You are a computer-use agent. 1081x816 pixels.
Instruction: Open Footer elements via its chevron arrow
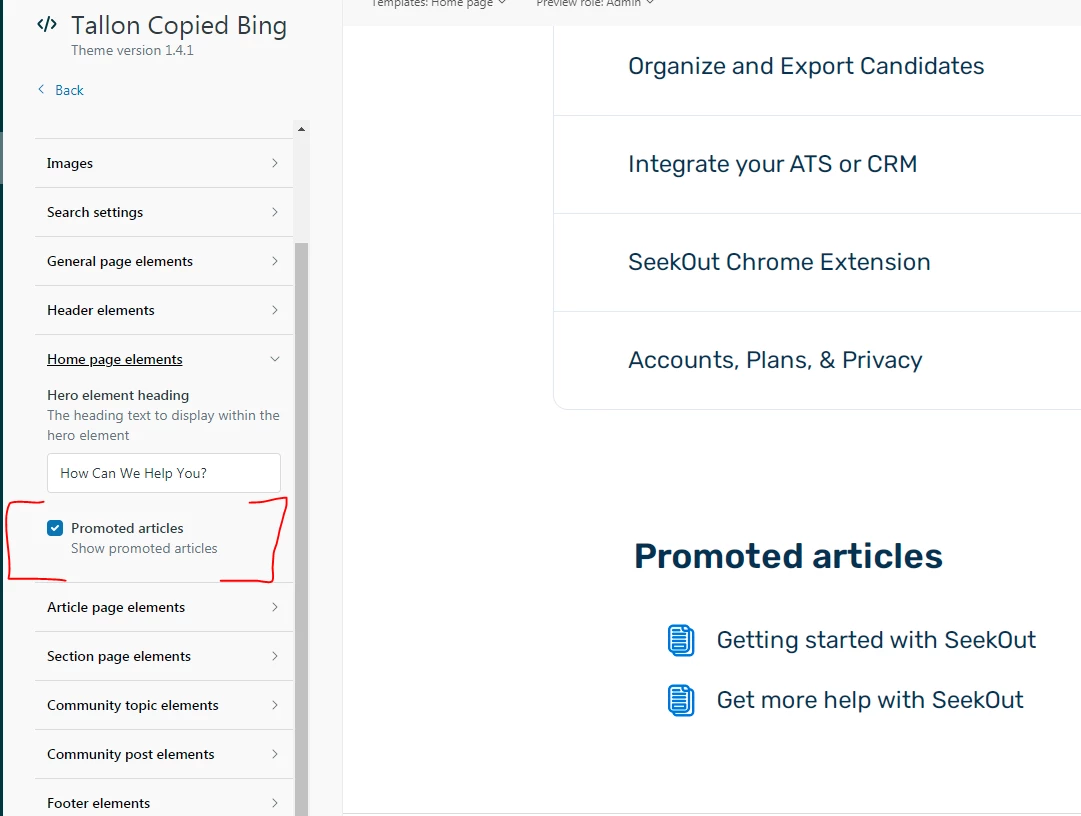[x=274, y=803]
